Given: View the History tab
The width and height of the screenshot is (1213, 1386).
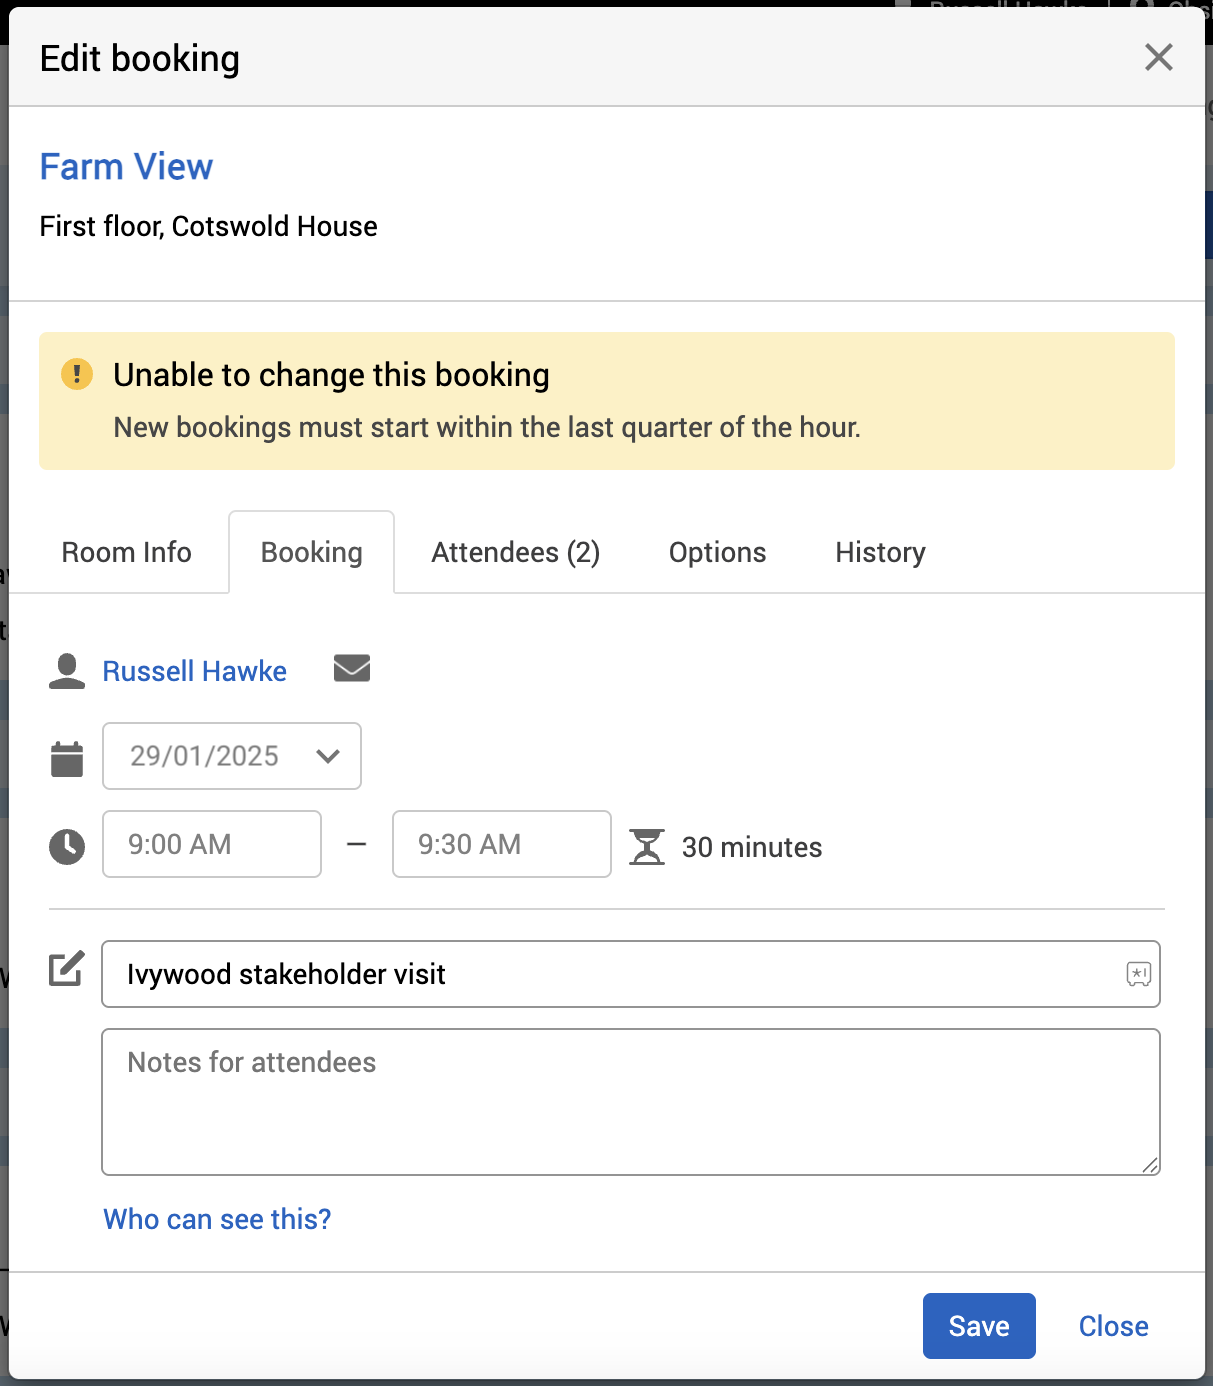Looking at the screenshot, I should [x=880, y=552].
